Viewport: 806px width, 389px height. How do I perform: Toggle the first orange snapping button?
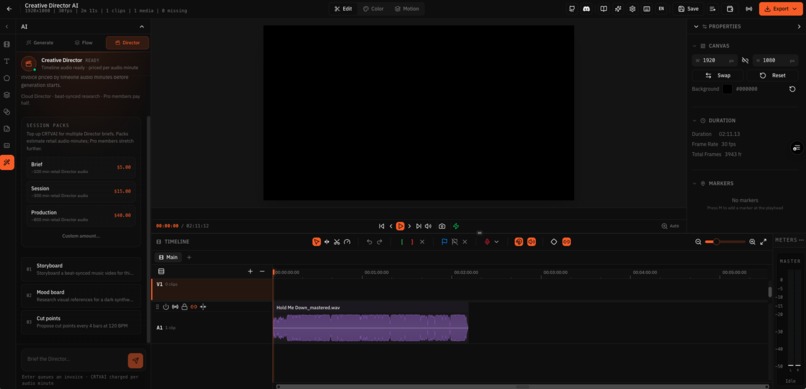tap(519, 242)
